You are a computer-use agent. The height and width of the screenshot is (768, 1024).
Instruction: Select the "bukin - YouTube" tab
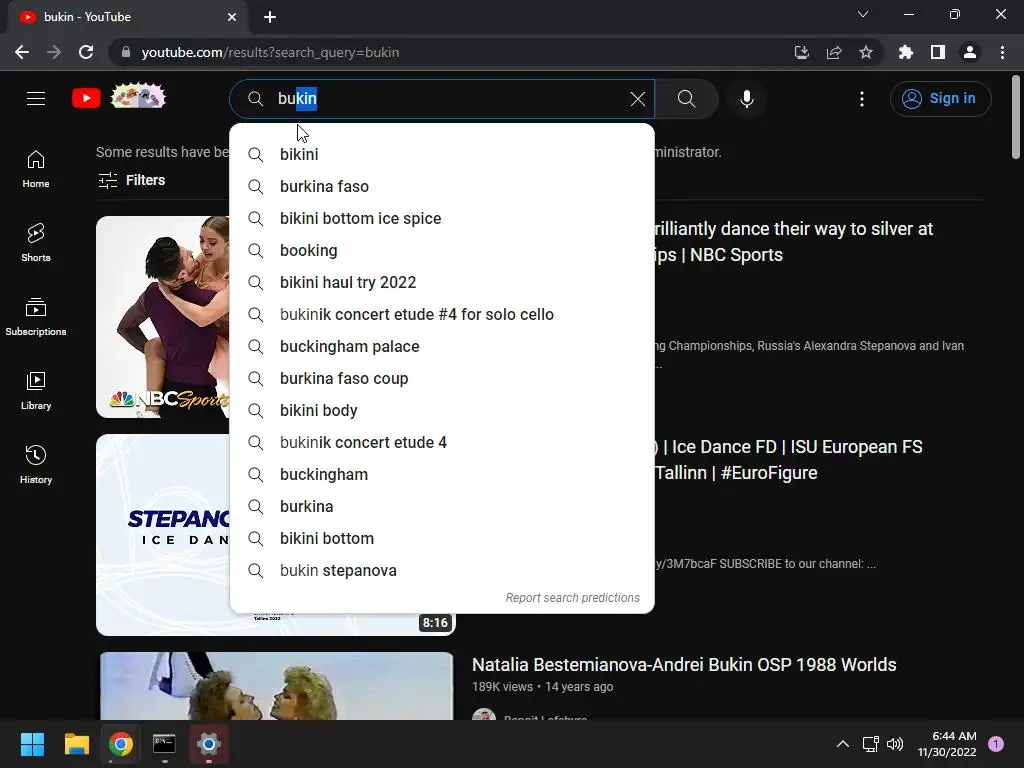127,17
